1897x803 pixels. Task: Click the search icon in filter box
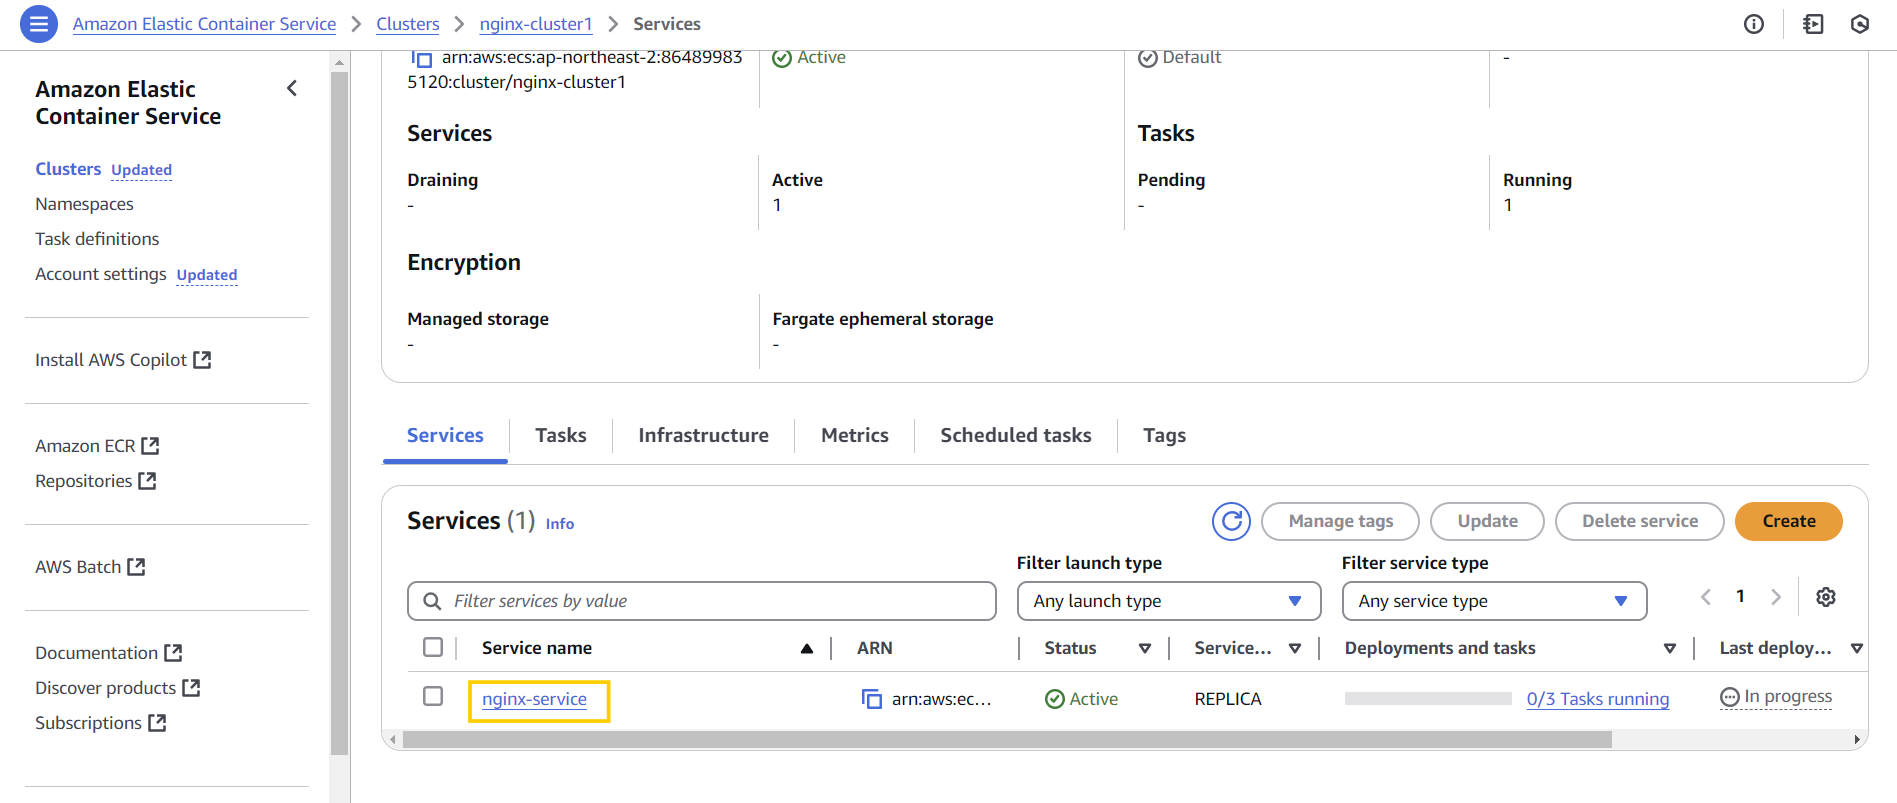432,601
